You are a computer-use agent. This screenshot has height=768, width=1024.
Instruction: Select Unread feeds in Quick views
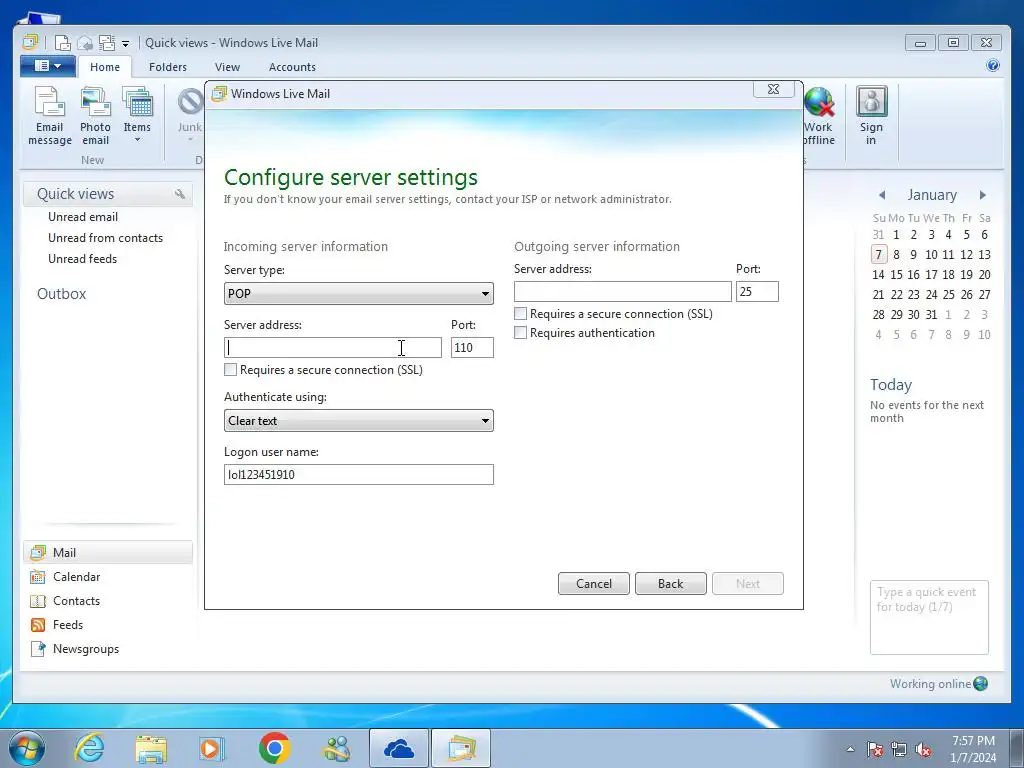coord(82,259)
